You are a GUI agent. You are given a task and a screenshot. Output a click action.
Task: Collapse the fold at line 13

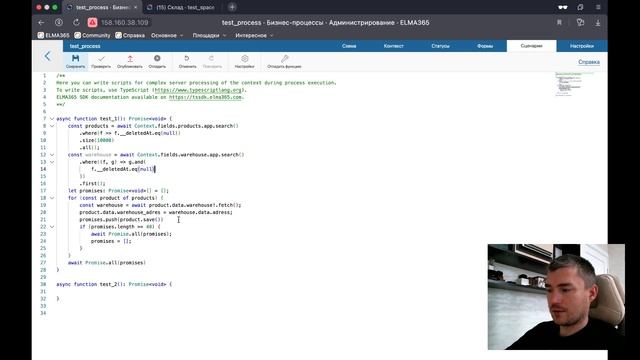(x=52, y=162)
